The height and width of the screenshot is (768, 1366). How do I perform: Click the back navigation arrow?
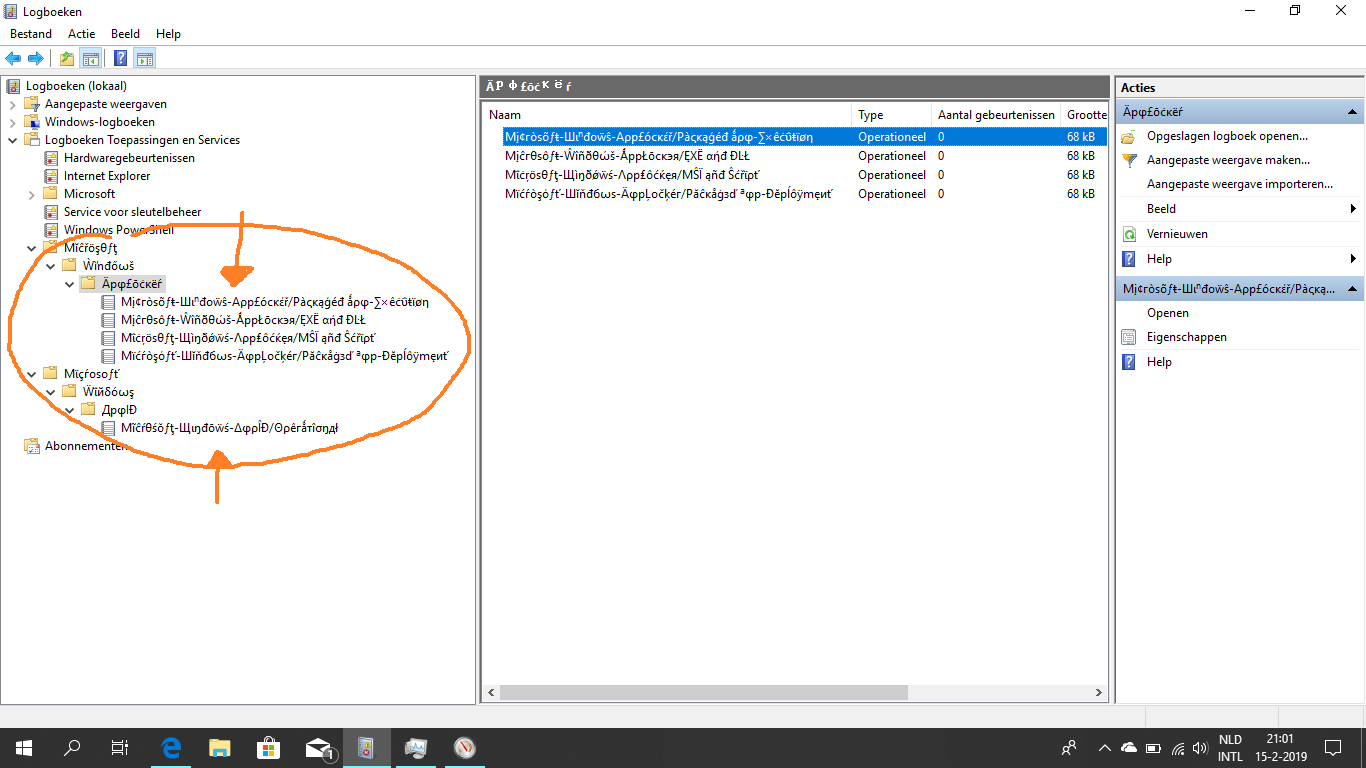tap(13, 57)
